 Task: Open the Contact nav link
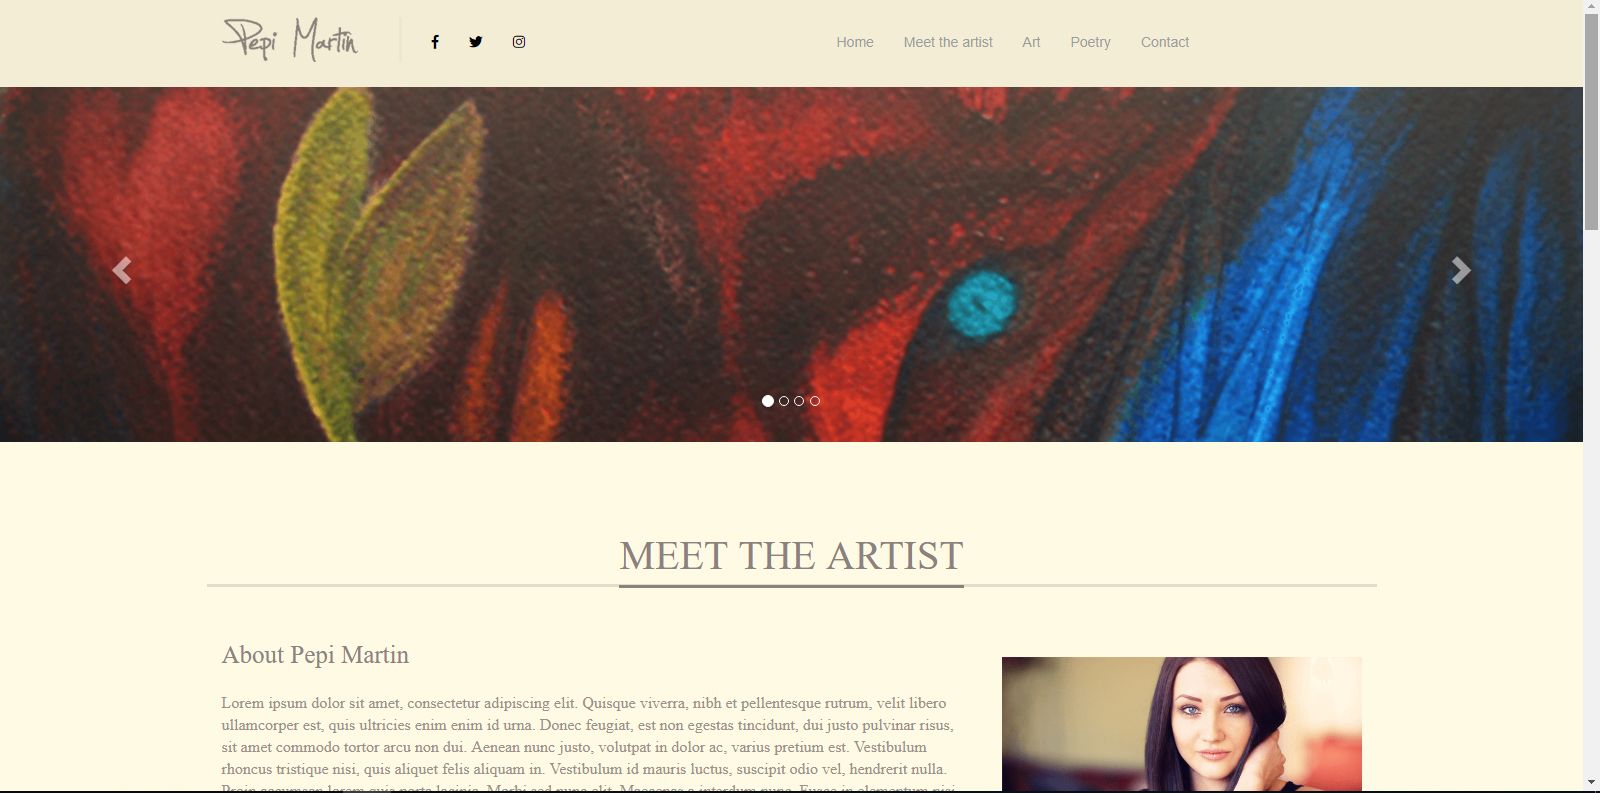[1165, 42]
